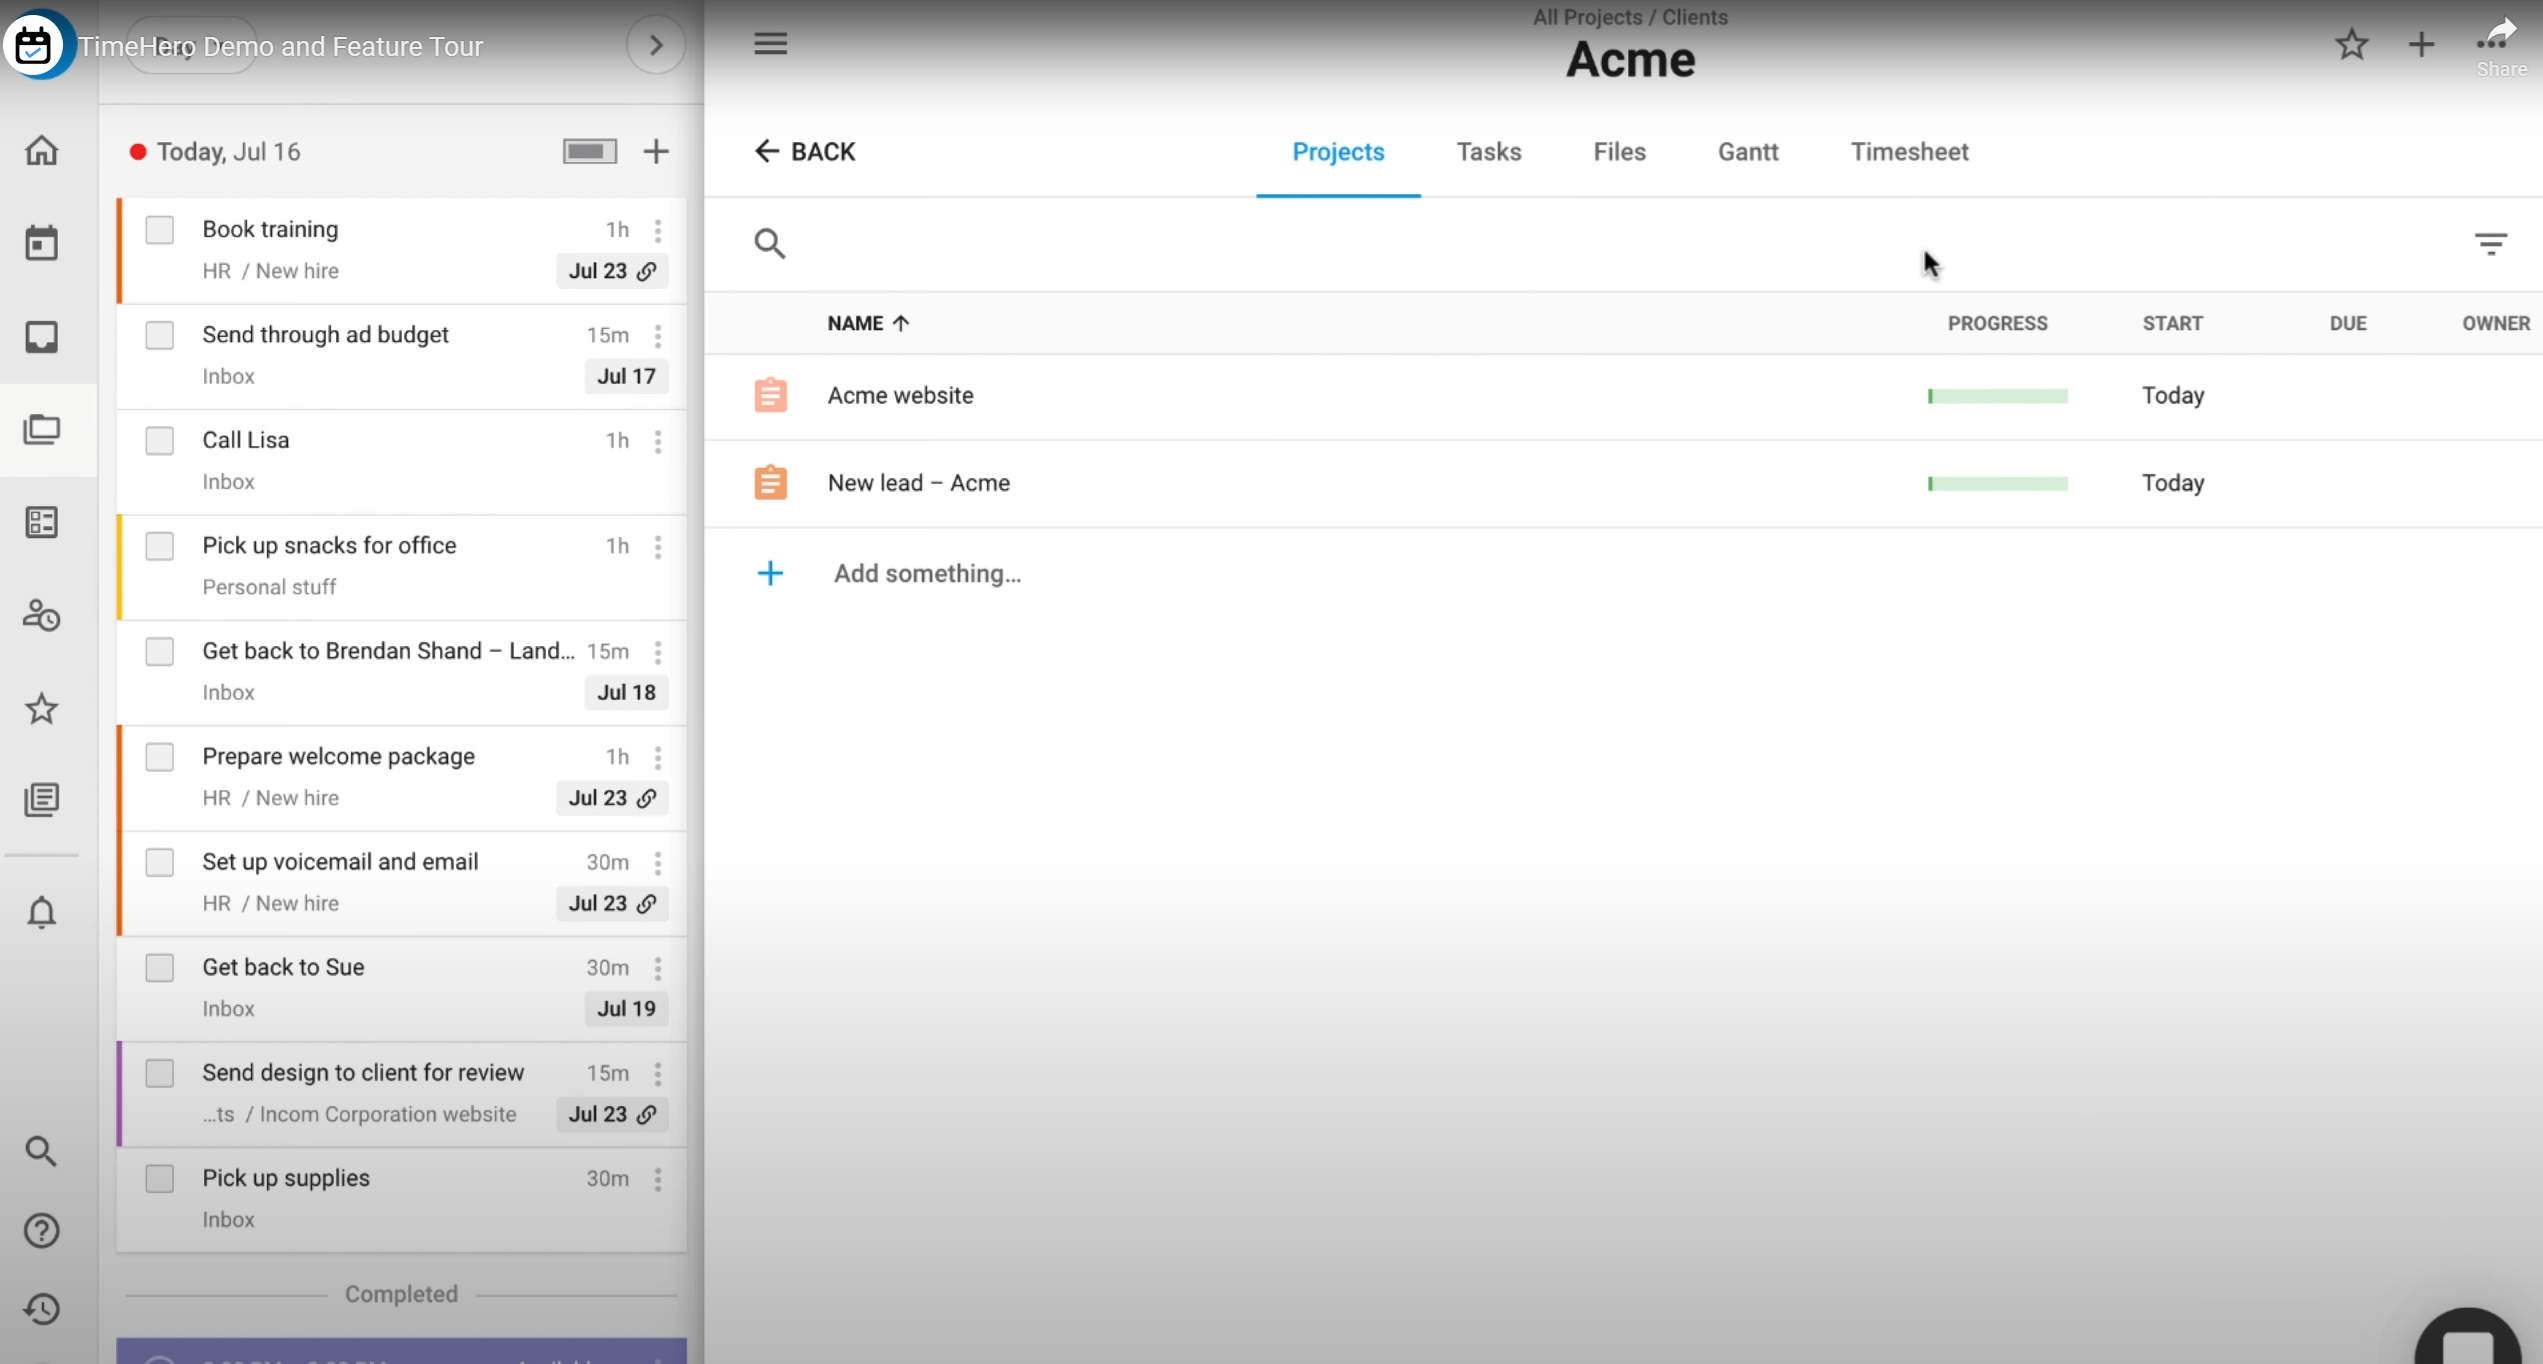Click the star favorites sidebar icon
The height and width of the screenshot is (1364, 2543).
[41, 709]
